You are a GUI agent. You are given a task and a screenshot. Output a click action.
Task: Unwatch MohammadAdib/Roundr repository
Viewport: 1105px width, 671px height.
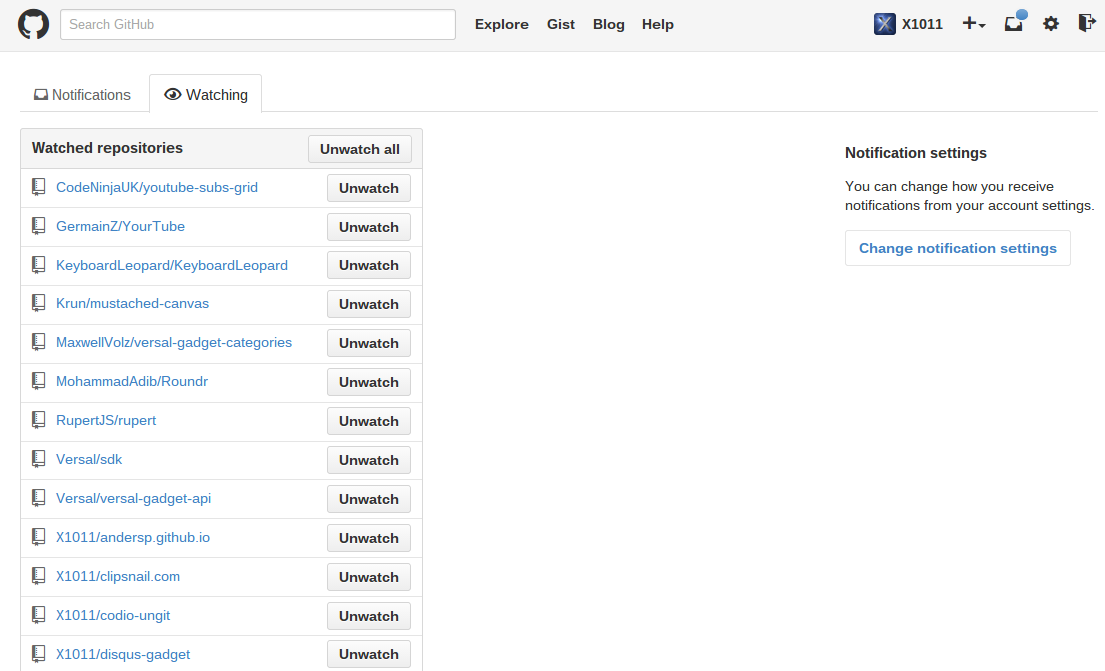[369, 382]
